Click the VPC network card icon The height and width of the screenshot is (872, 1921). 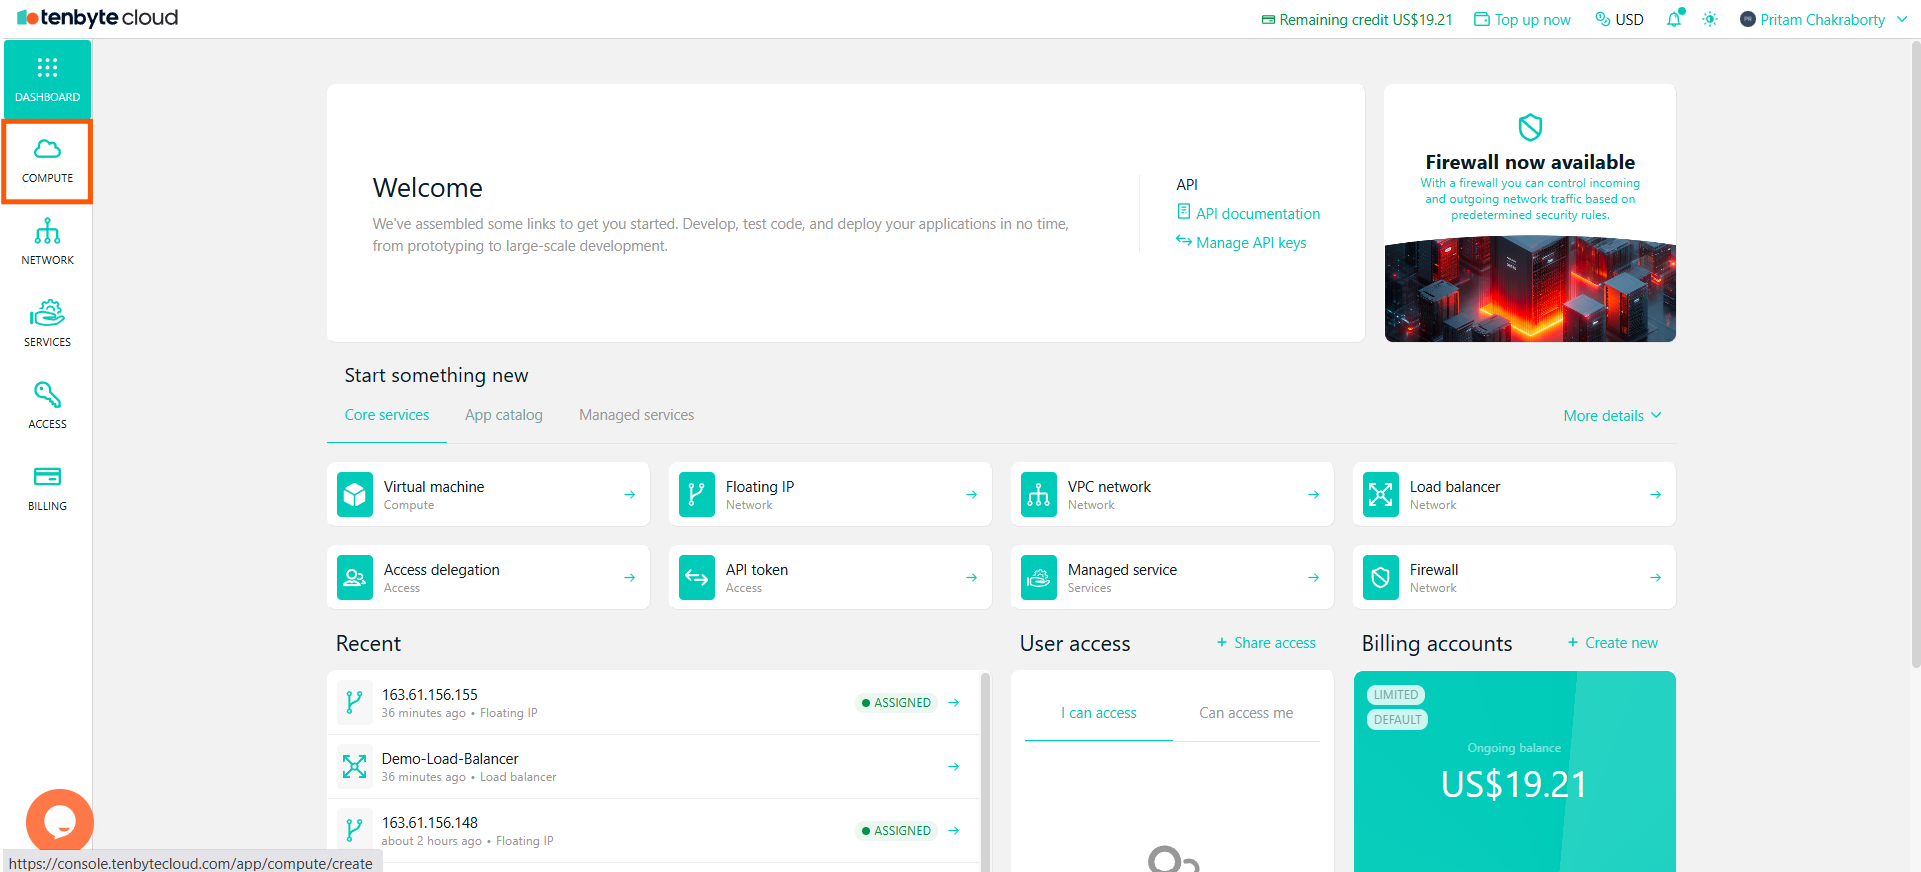pyautogui.click(x=1039, y=494)
